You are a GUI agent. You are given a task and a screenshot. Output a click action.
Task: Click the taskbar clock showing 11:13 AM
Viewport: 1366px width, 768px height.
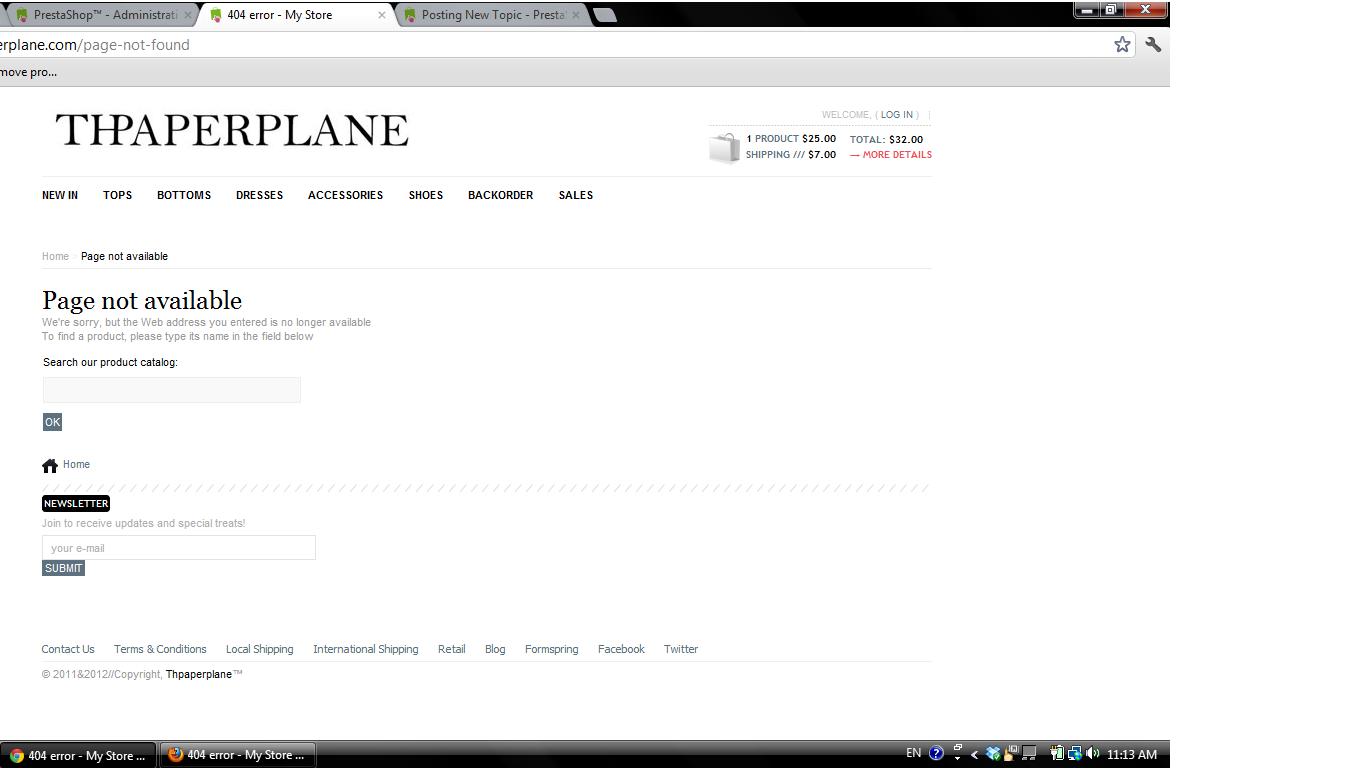(1132, 754)
